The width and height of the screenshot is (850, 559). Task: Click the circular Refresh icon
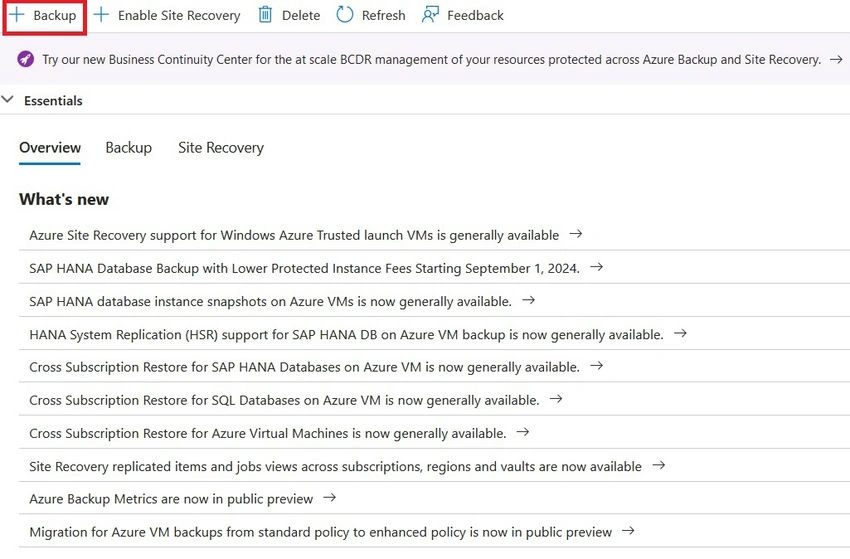(x=345, y=15)
